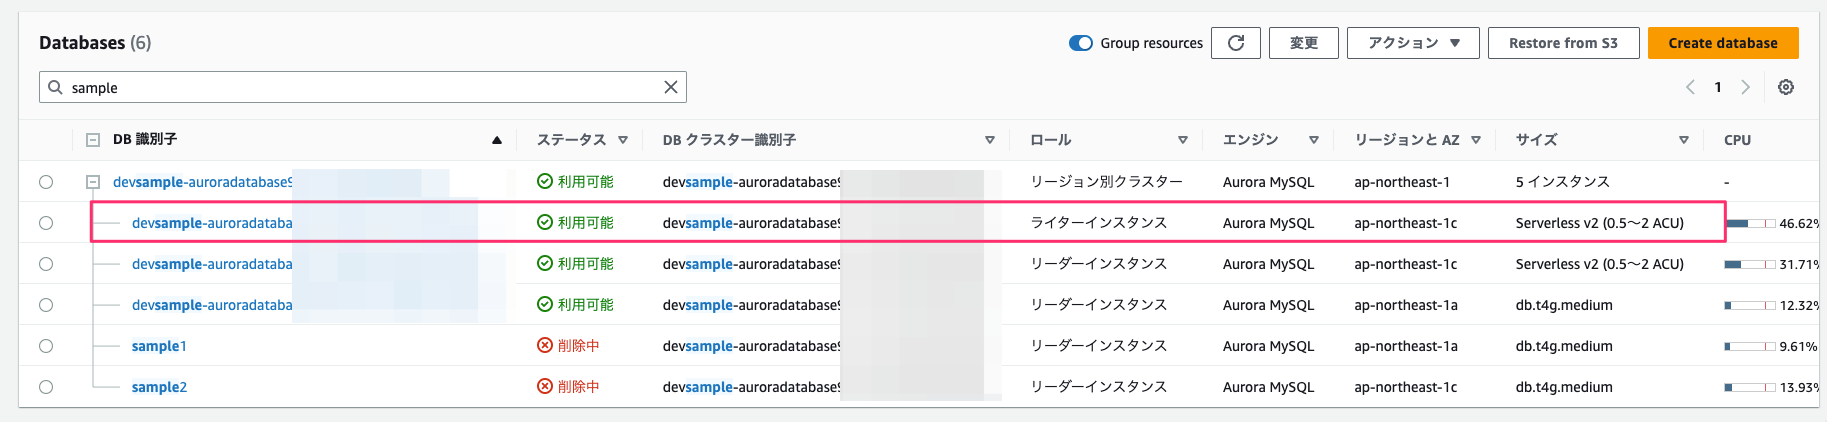The height and width of the screenshot is (422, 1827).
Task: Go to next page arrow
Action: (1745, 87)
